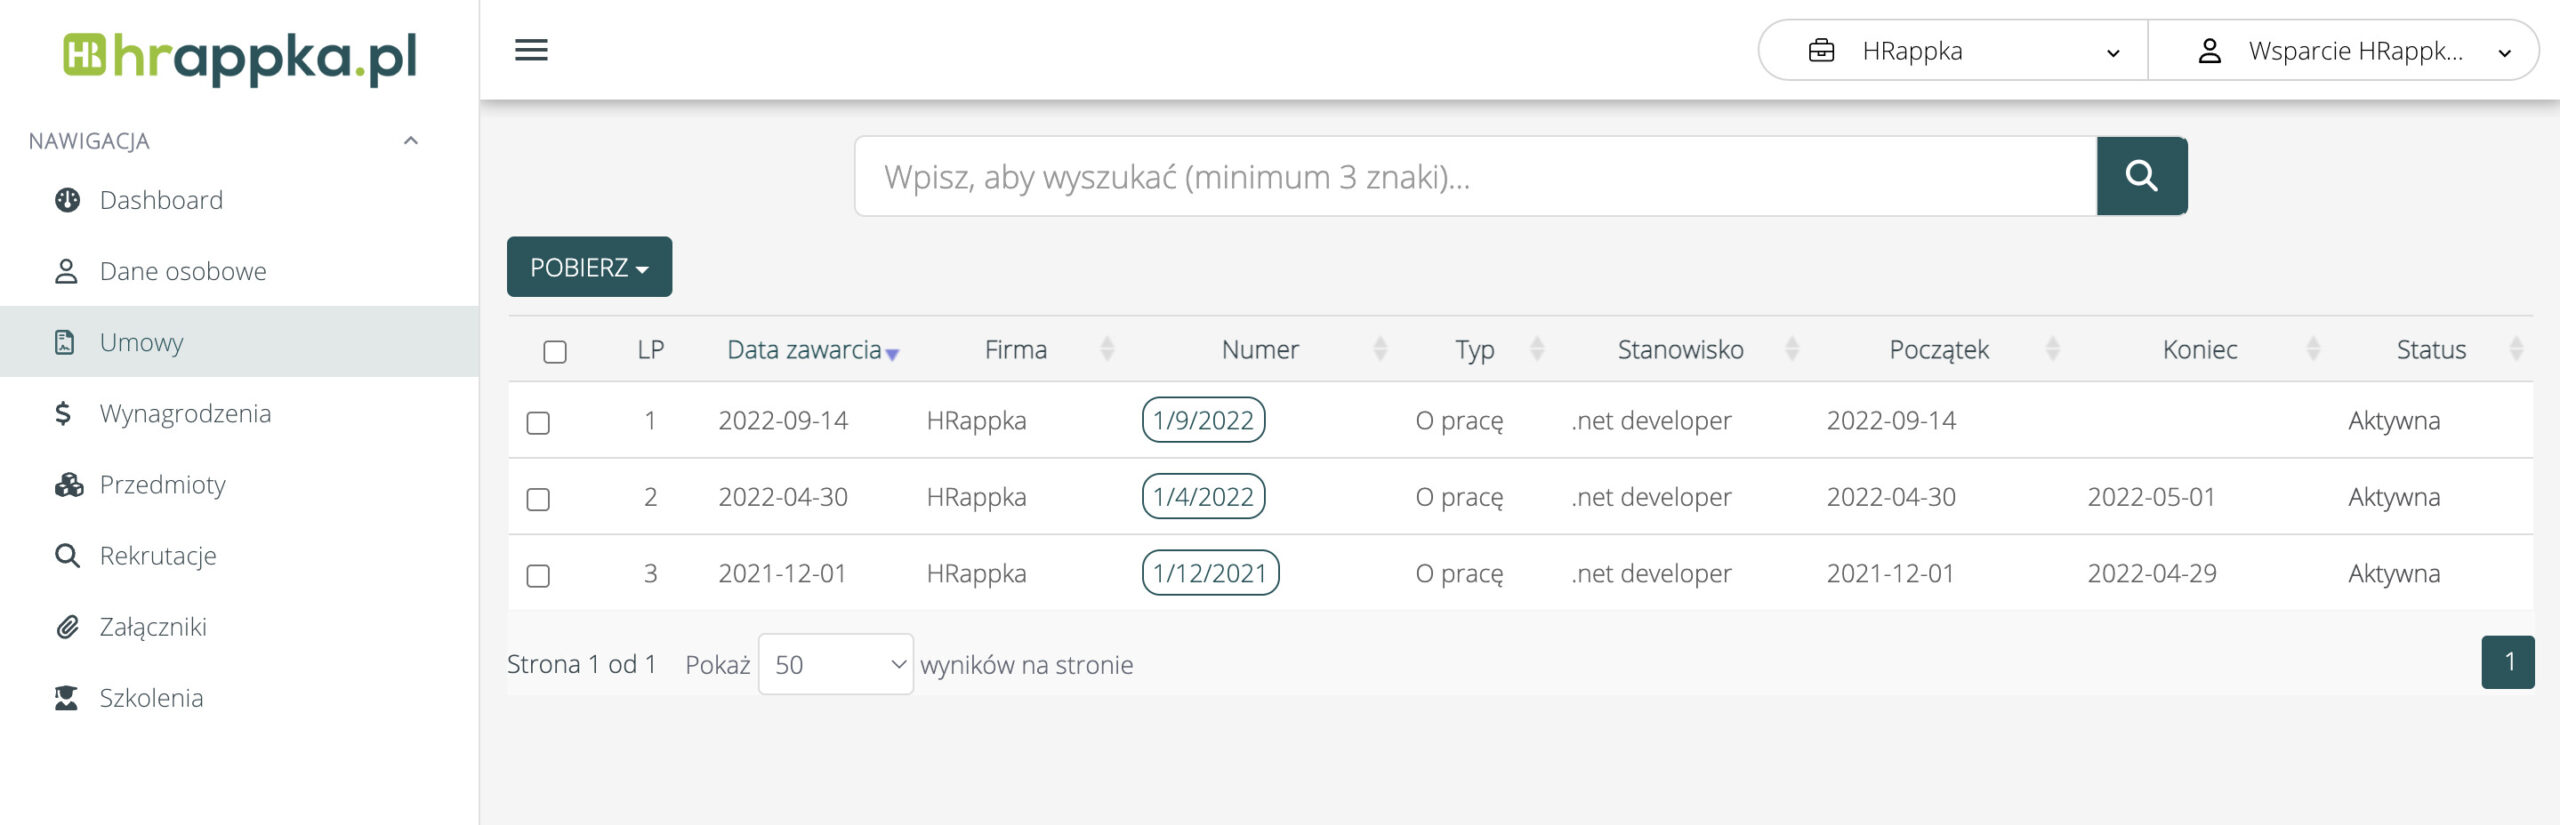2560x825 pixels.
Task: Click the user icon beside Wsparcie HRappk...
Action: [2210, 50]
